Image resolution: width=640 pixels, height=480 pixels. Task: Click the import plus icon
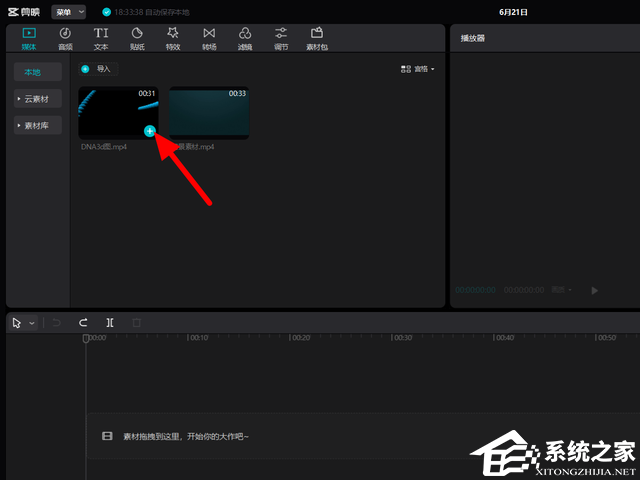point(85,69)
